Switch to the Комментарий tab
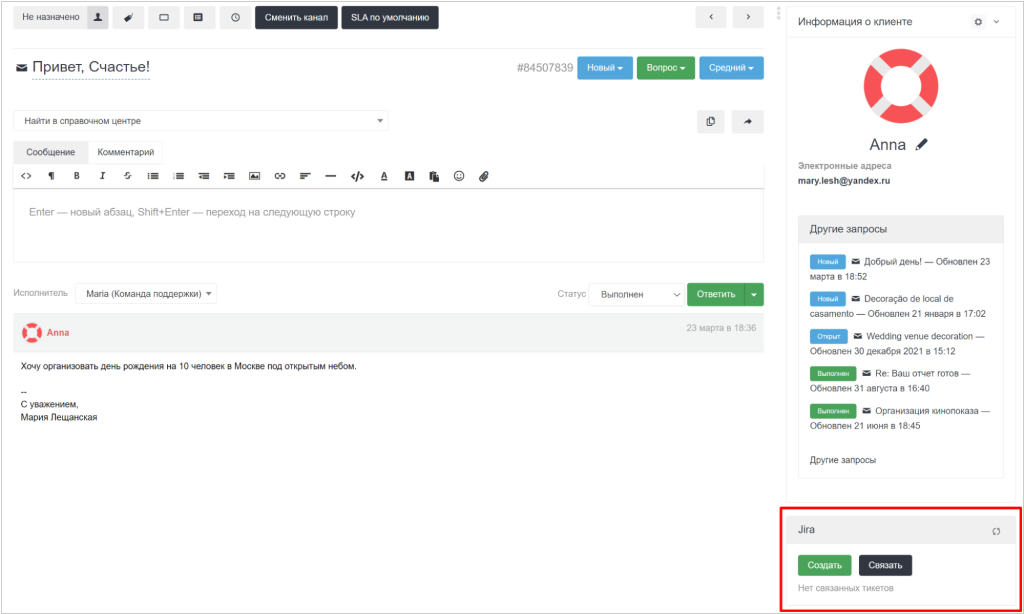Image resolution: width=1024 pixels, height=614 pixels. (x=125, y=152)
